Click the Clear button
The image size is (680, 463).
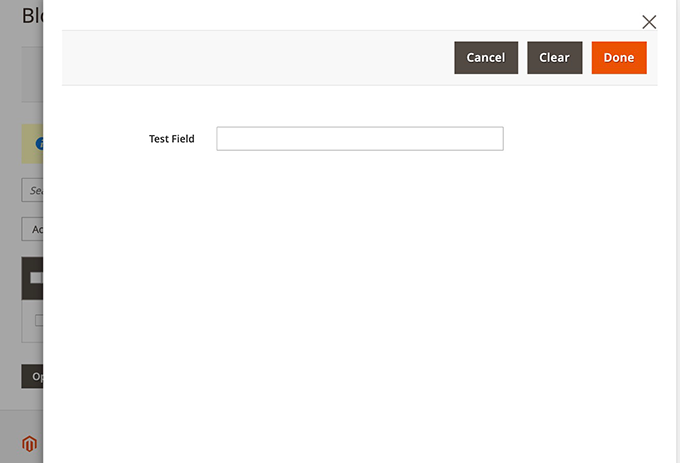(554, 58)
